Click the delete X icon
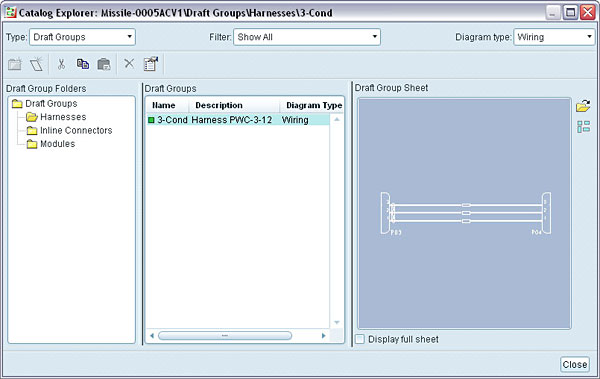Viewport: 600px width, 379px height. click(x=129, y=64)
